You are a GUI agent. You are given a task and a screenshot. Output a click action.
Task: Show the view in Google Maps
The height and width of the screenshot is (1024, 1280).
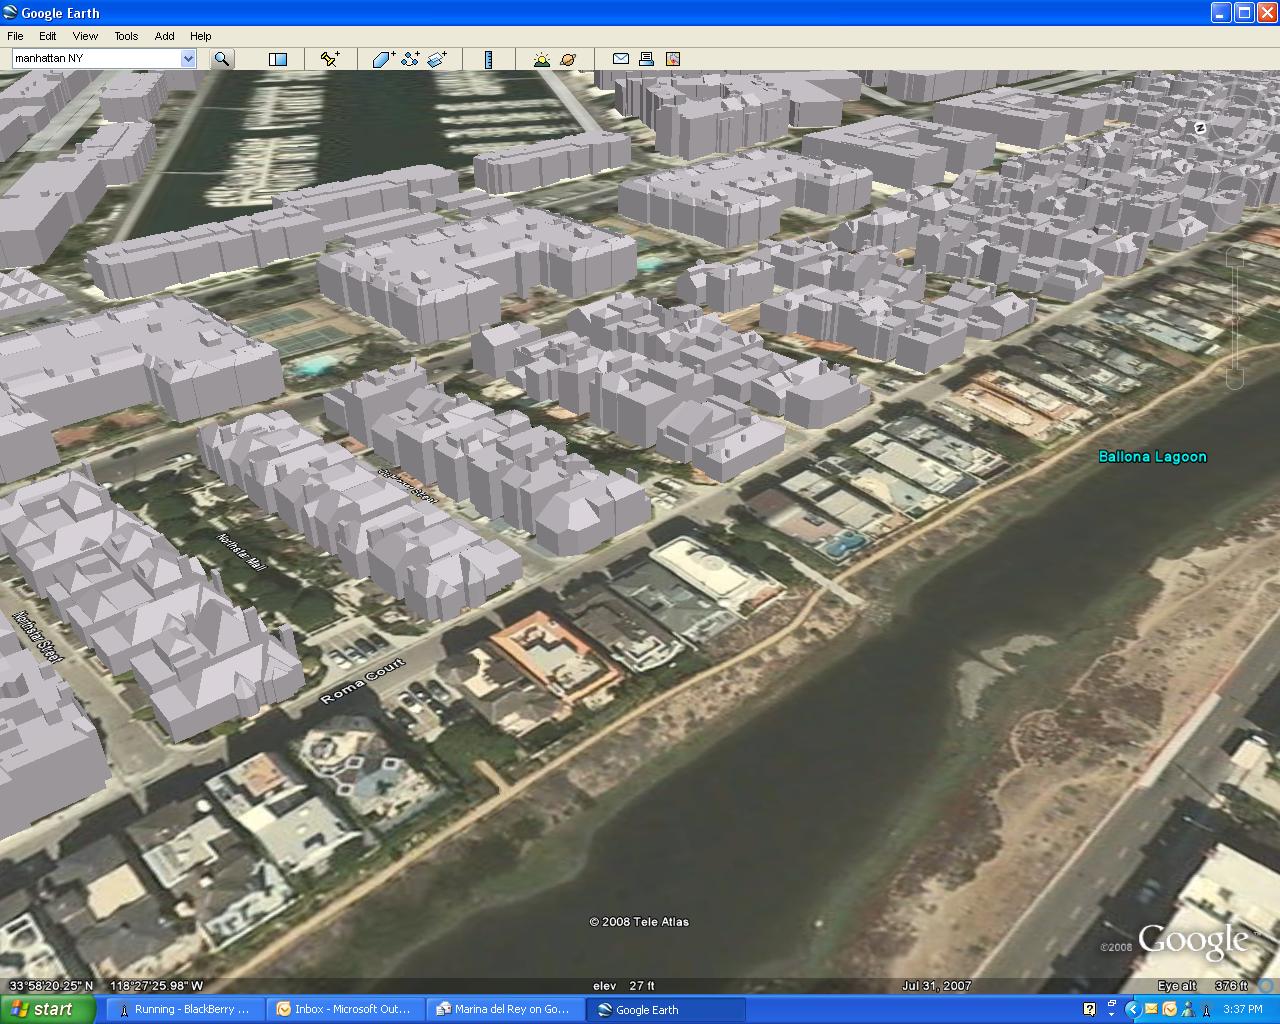[x=673, y=59]
